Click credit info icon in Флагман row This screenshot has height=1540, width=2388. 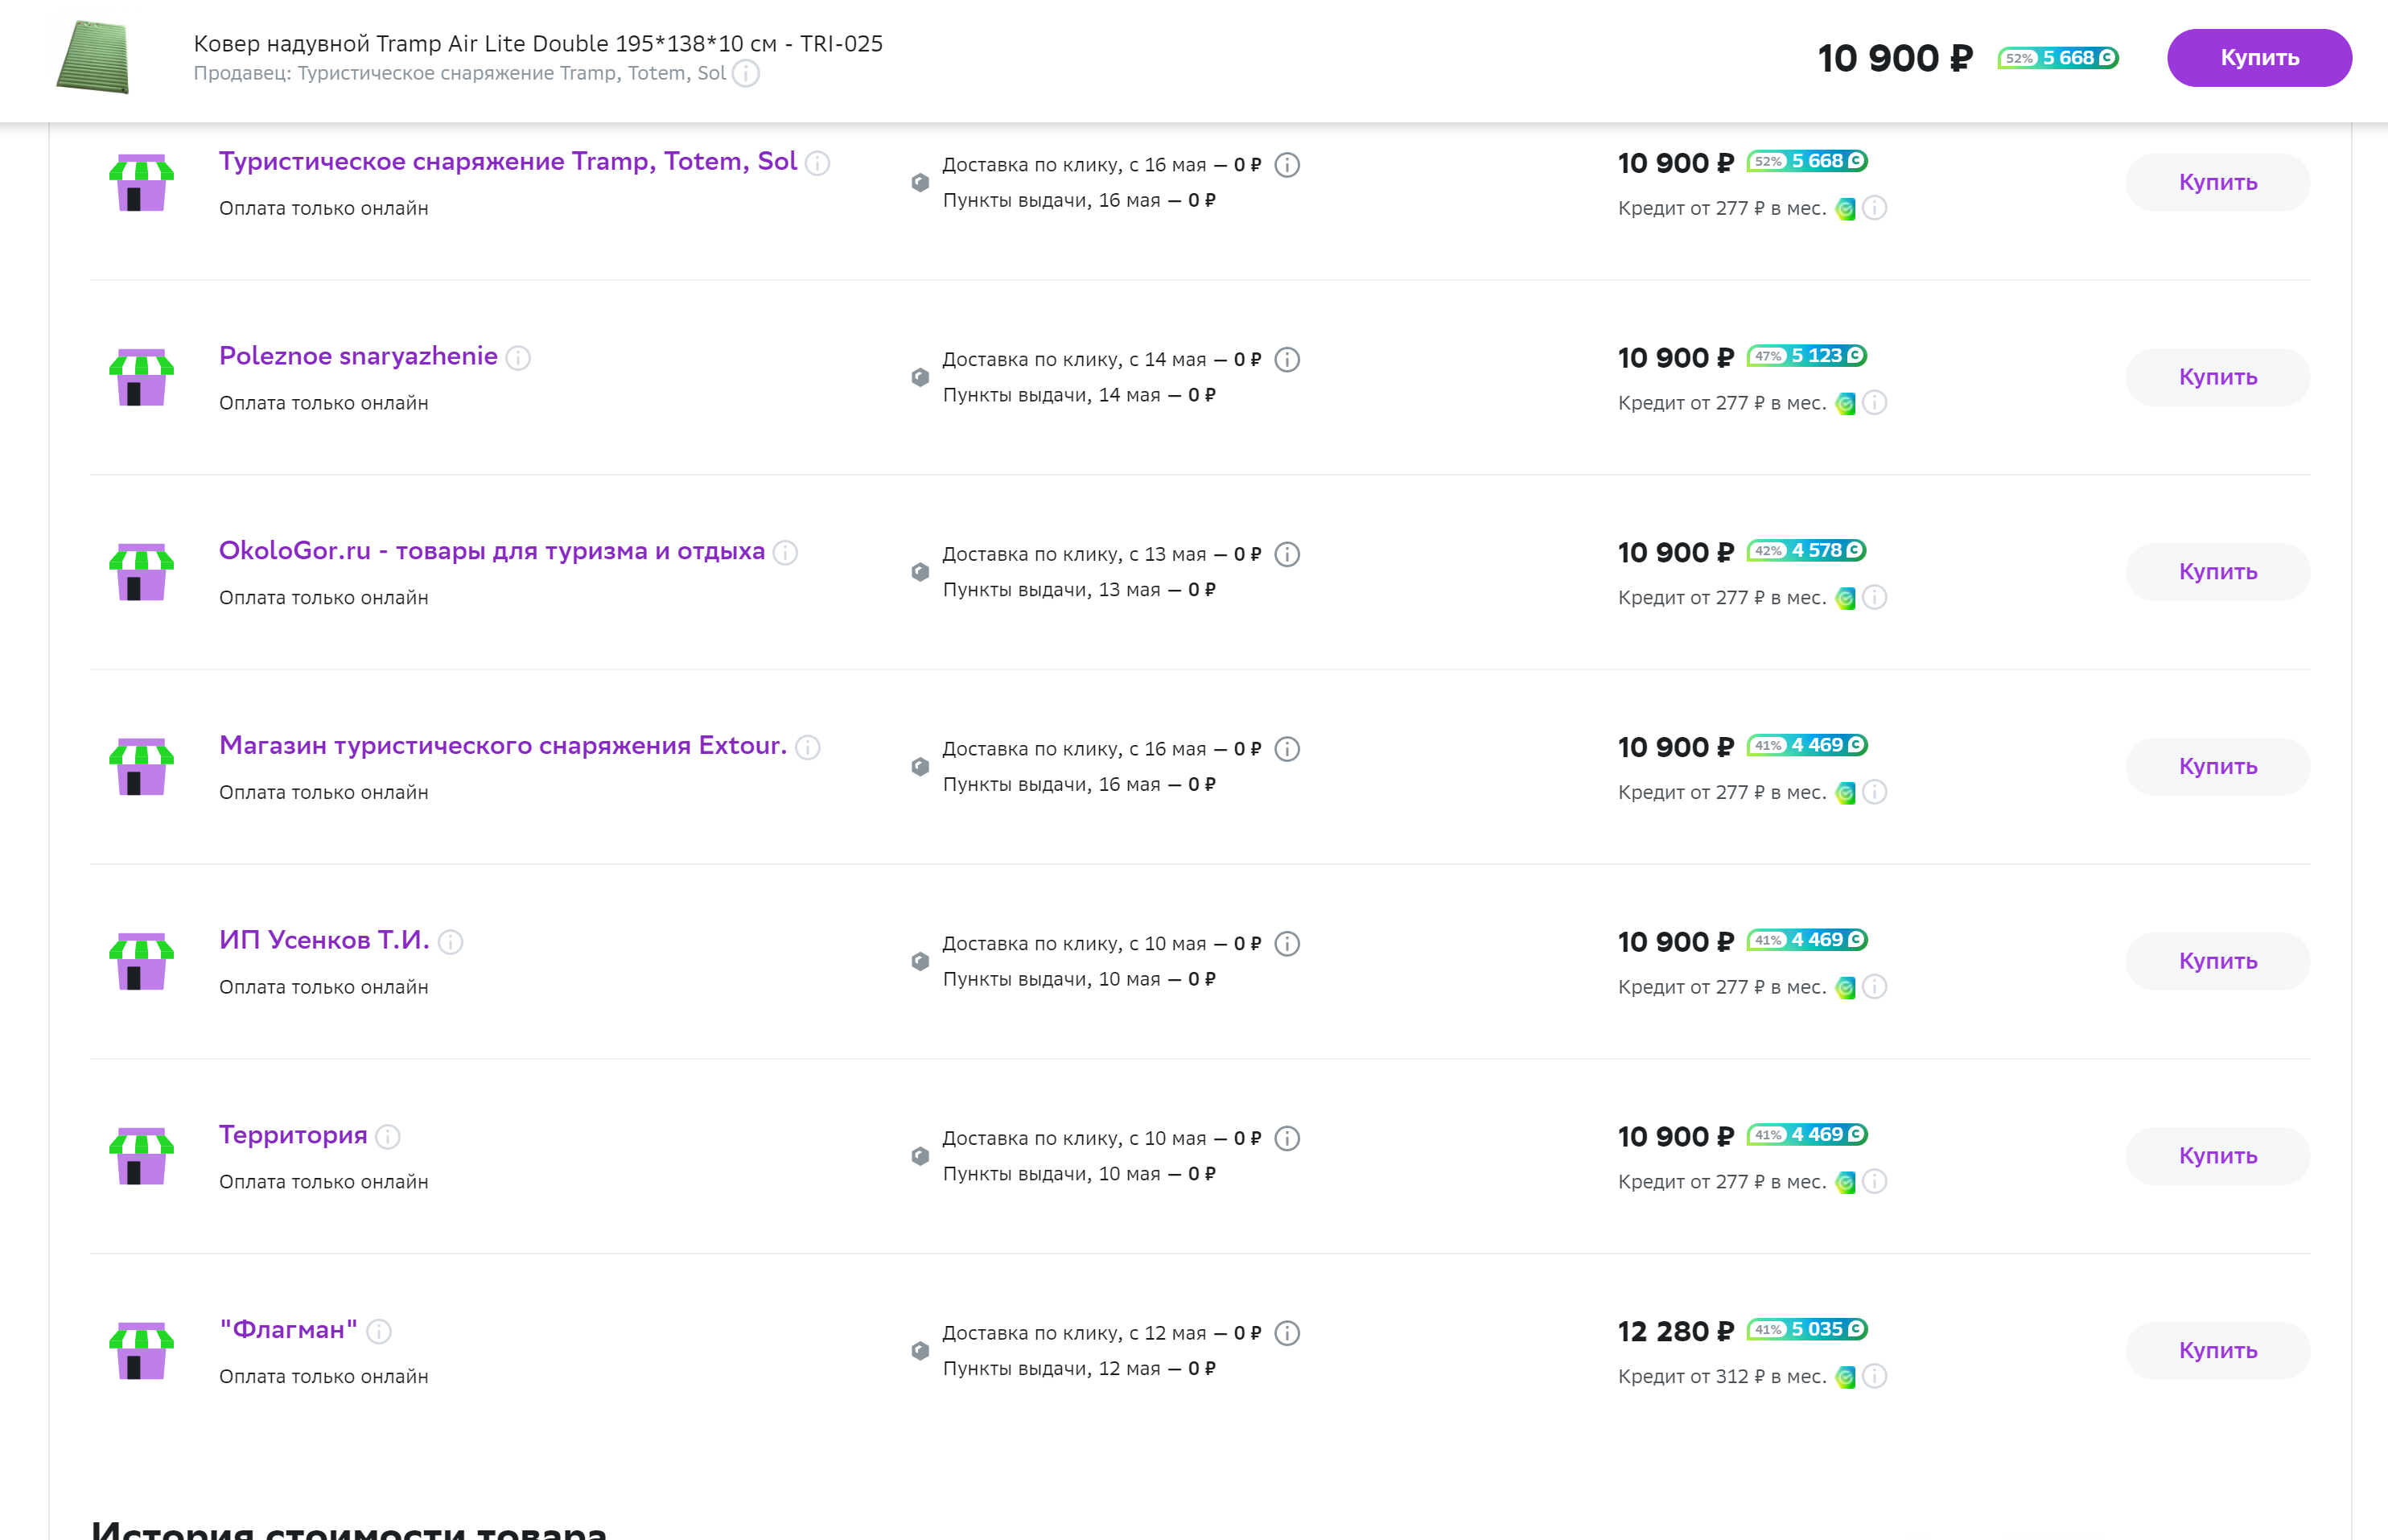coord(1875,1376)
